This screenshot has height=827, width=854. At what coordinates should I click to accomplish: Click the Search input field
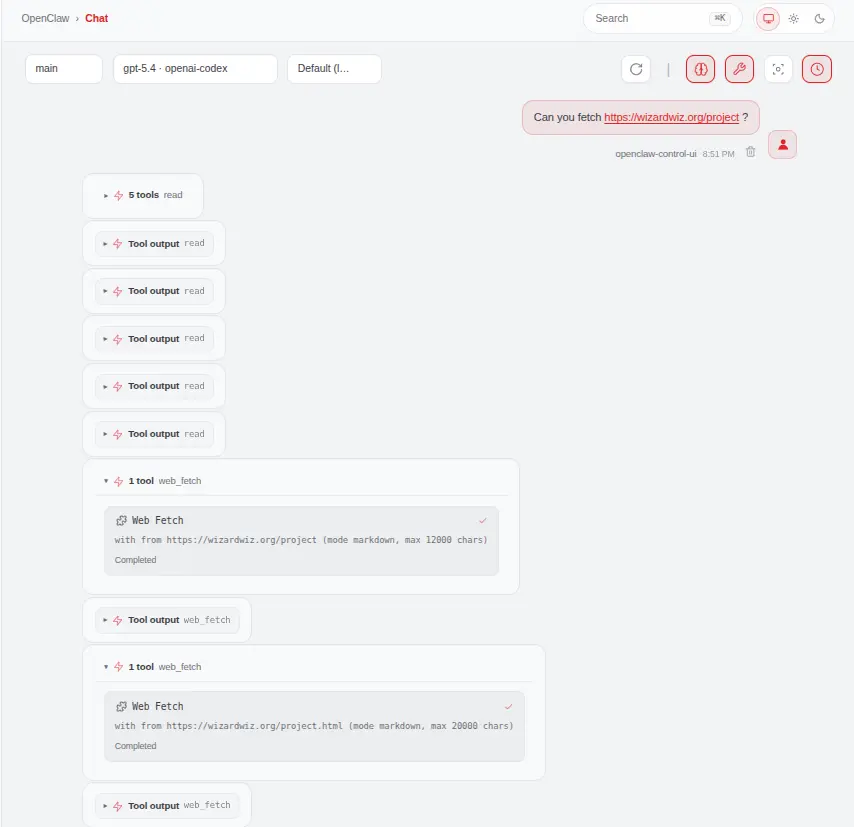tap(648, 18)
